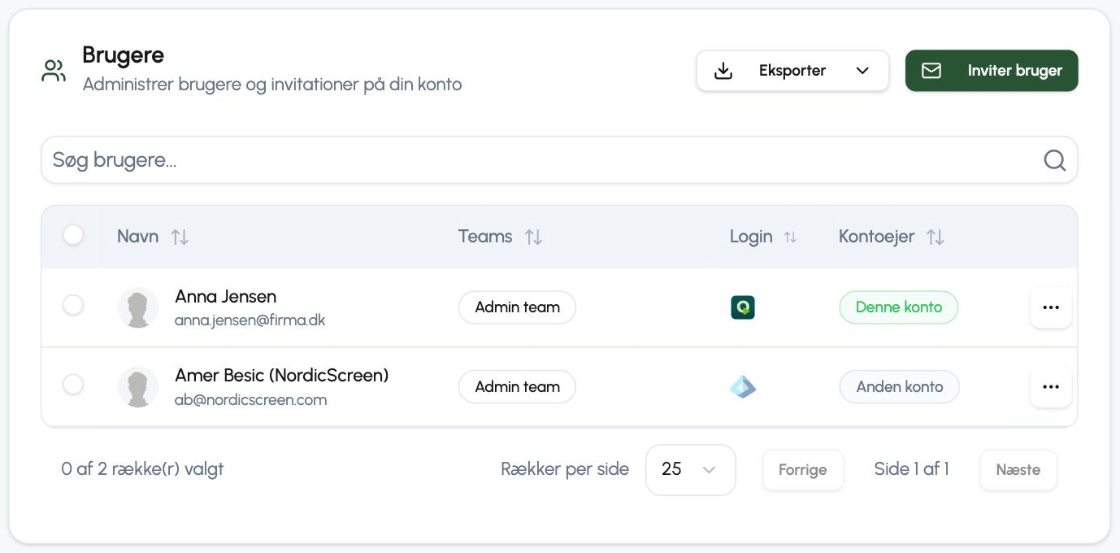Go to next page with Næste
Image resolution: width=1120 pixels, height=553 pixels.
click(1019, 470)
